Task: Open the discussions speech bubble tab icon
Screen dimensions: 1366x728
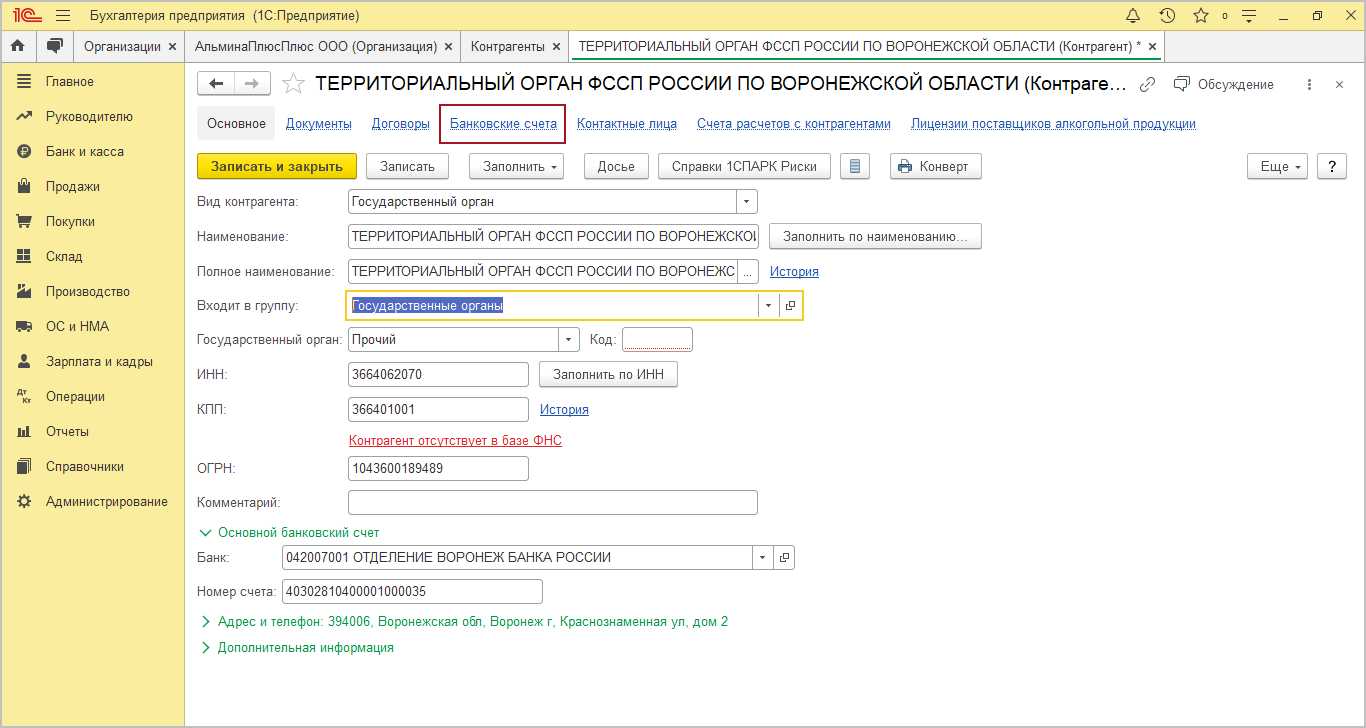Action: tap(54, 46)
